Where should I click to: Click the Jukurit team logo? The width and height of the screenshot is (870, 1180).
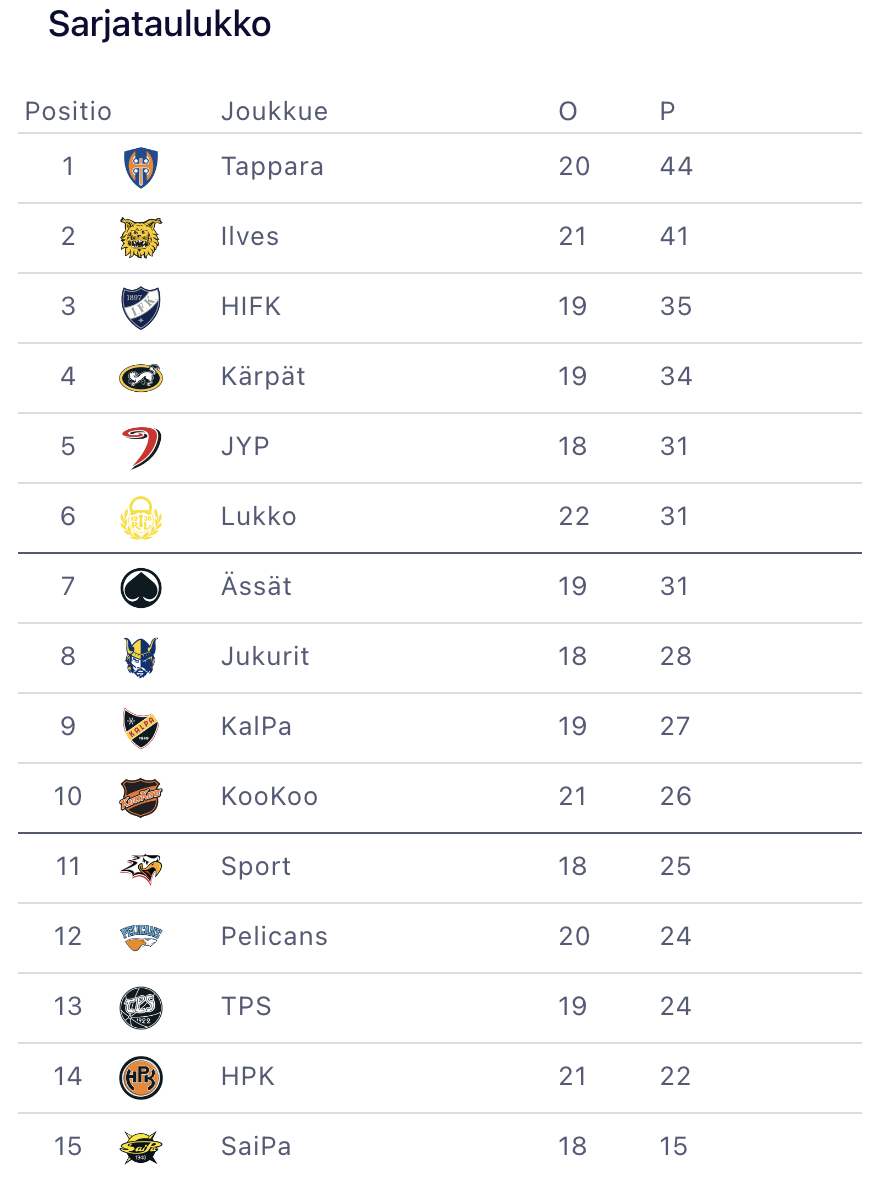140,657
